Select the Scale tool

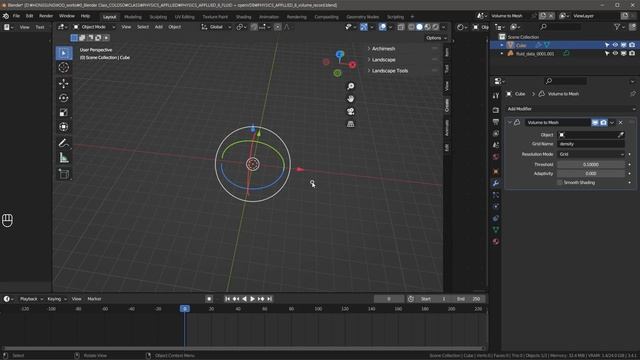coord(64,112)
